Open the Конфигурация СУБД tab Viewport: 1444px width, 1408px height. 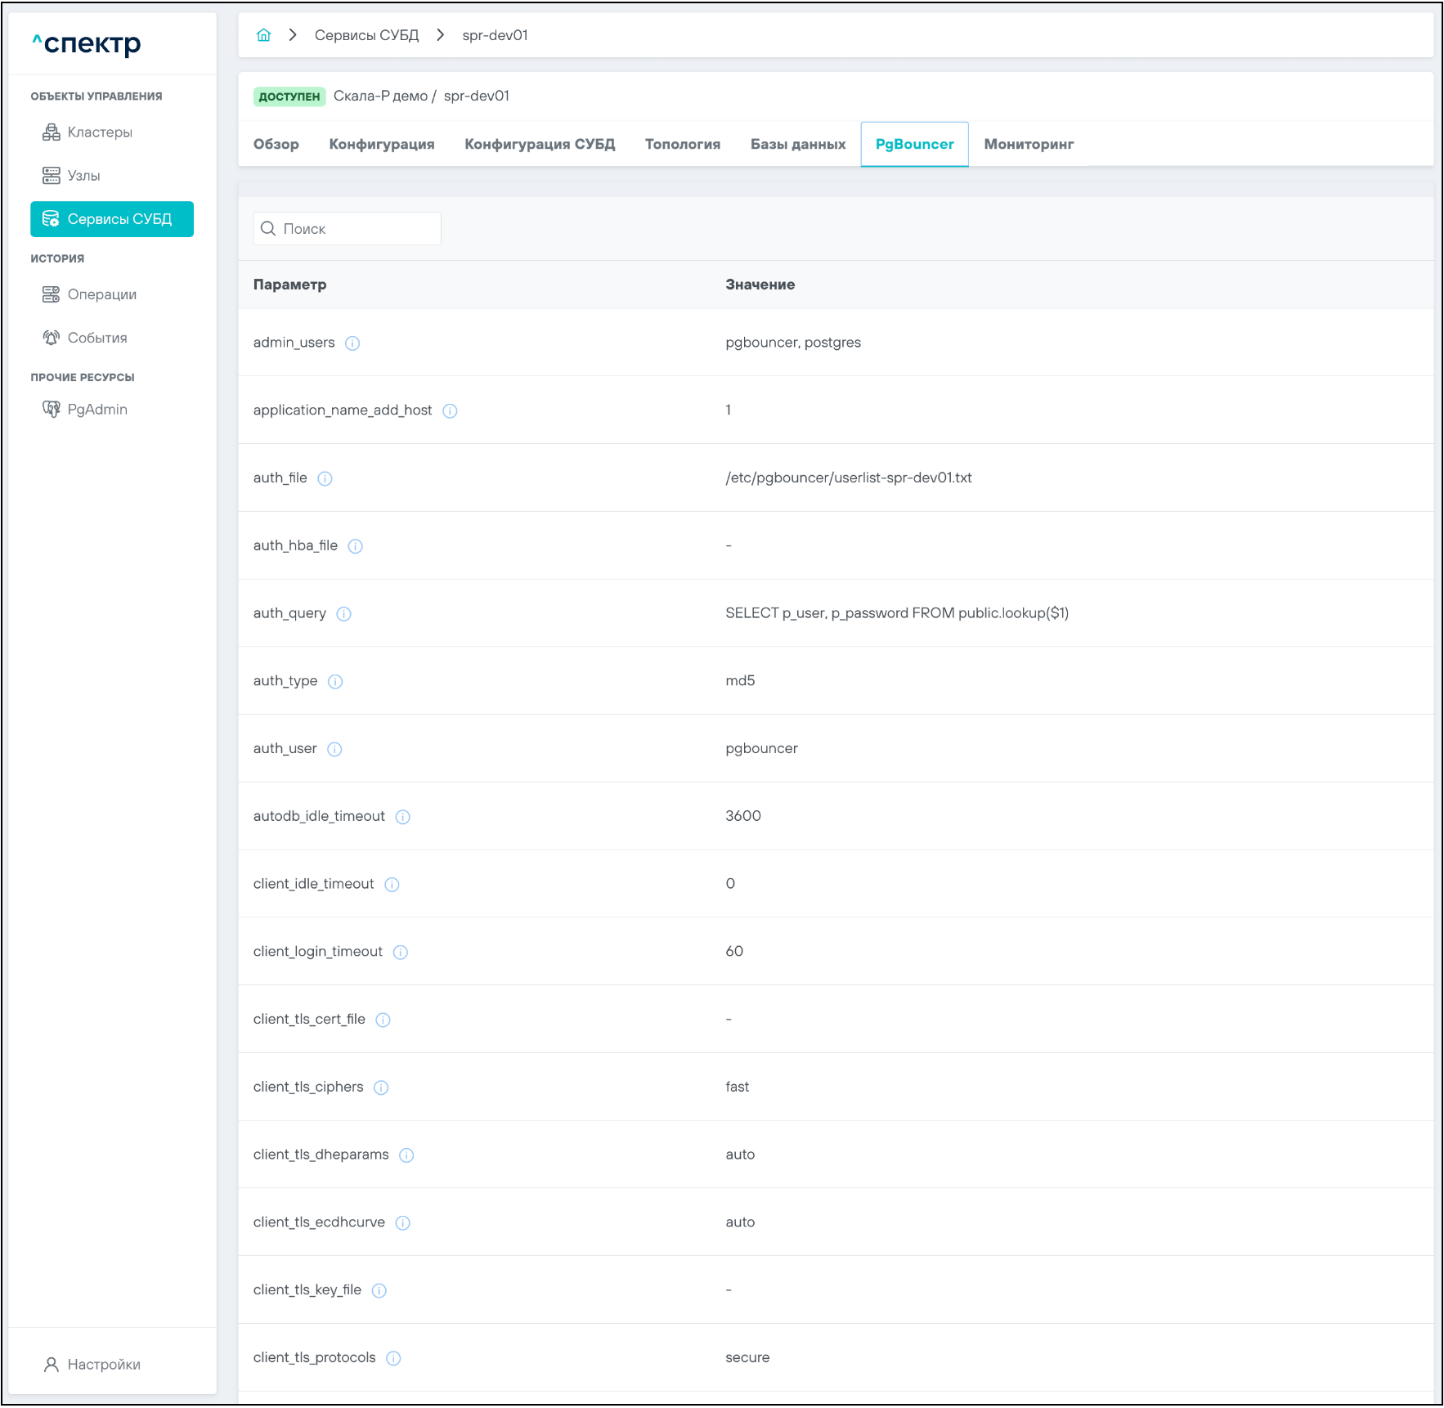[539, 144]
